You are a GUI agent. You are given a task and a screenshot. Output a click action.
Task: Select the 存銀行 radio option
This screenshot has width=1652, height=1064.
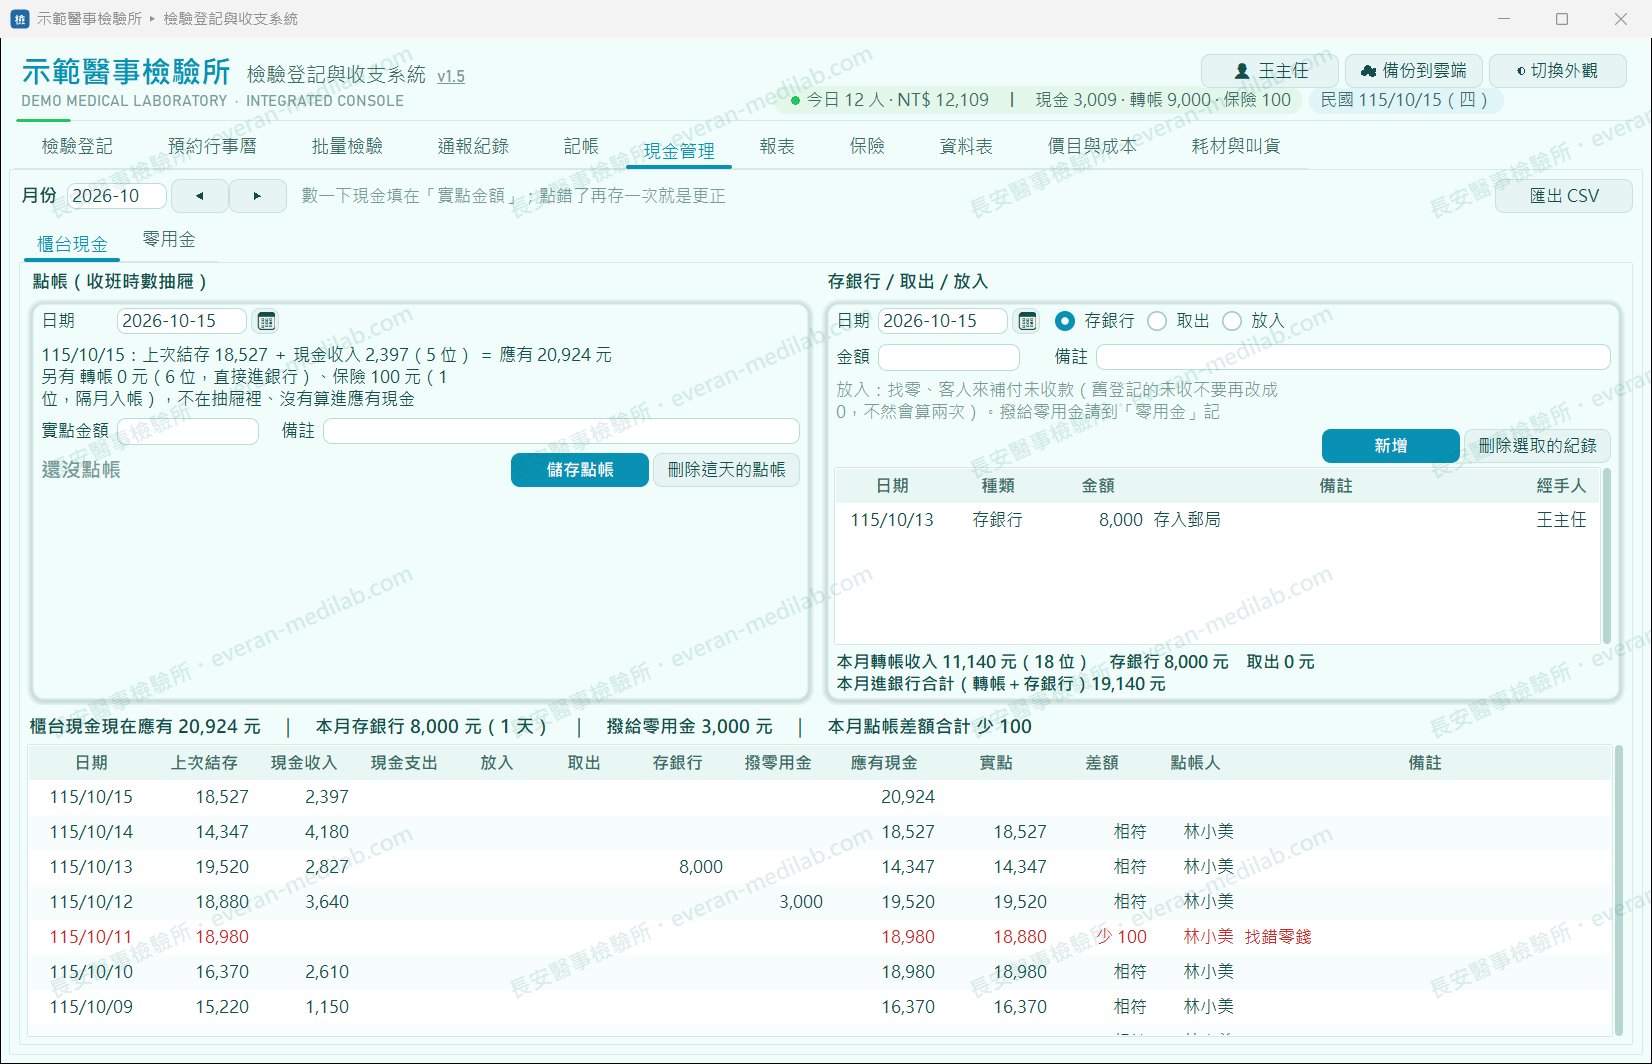(x=1094, y=321)
